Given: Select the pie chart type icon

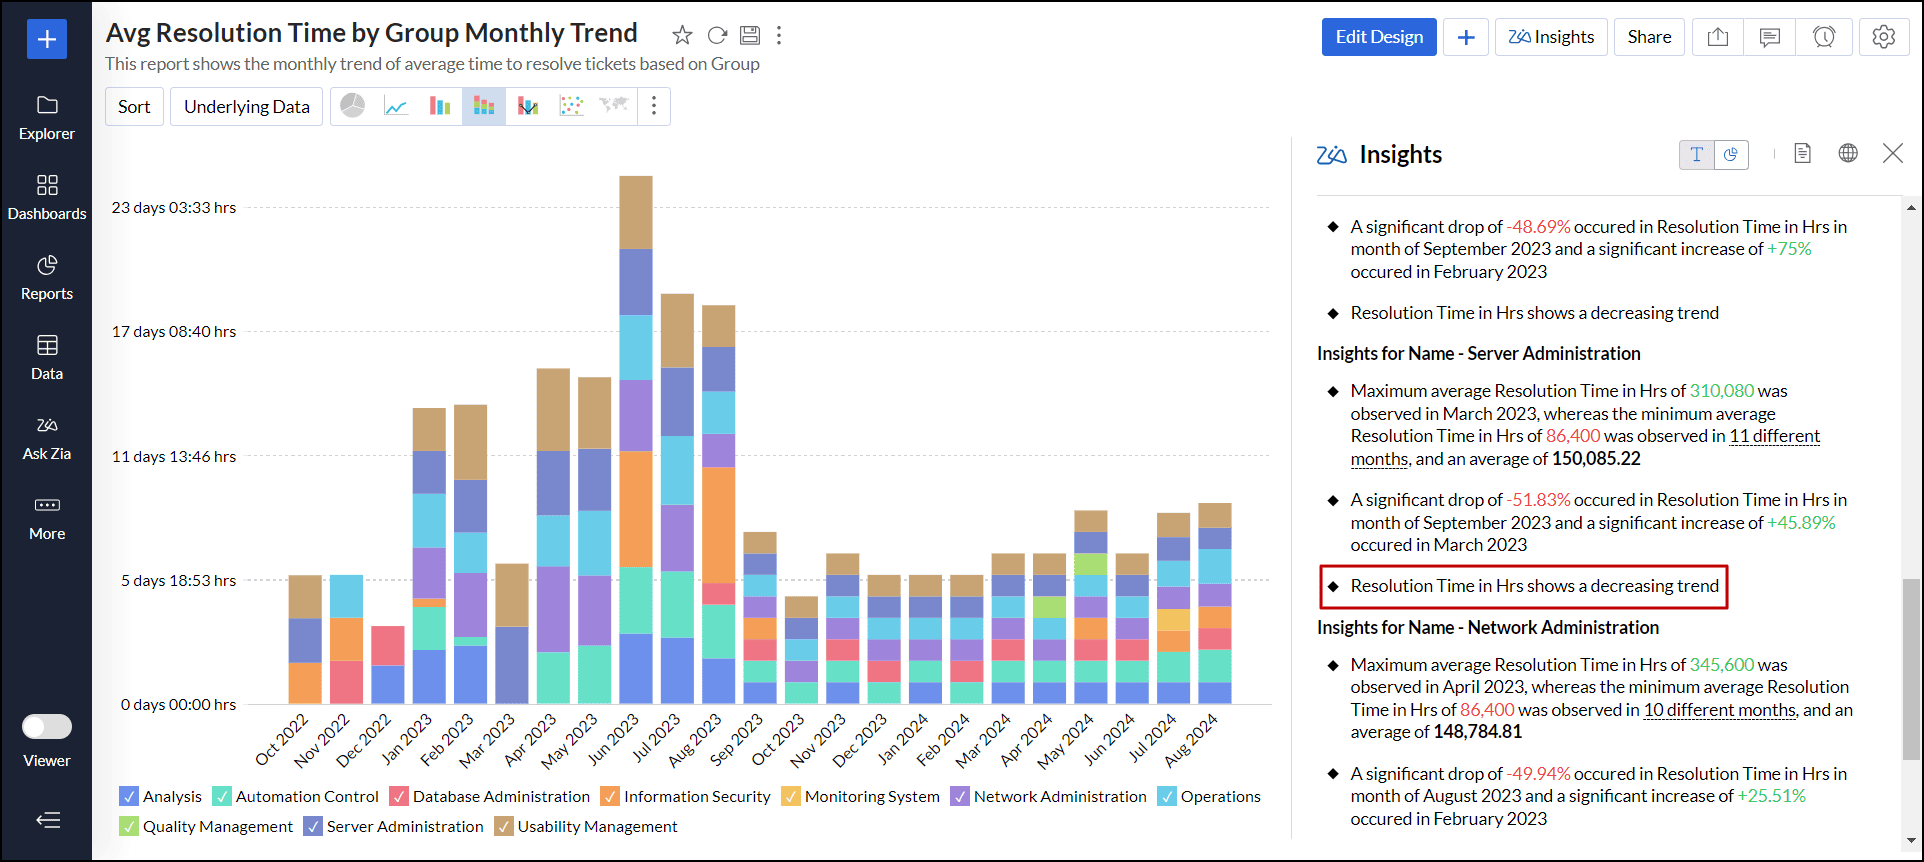Looking at the screenshot, I should (x=352, y=106).
